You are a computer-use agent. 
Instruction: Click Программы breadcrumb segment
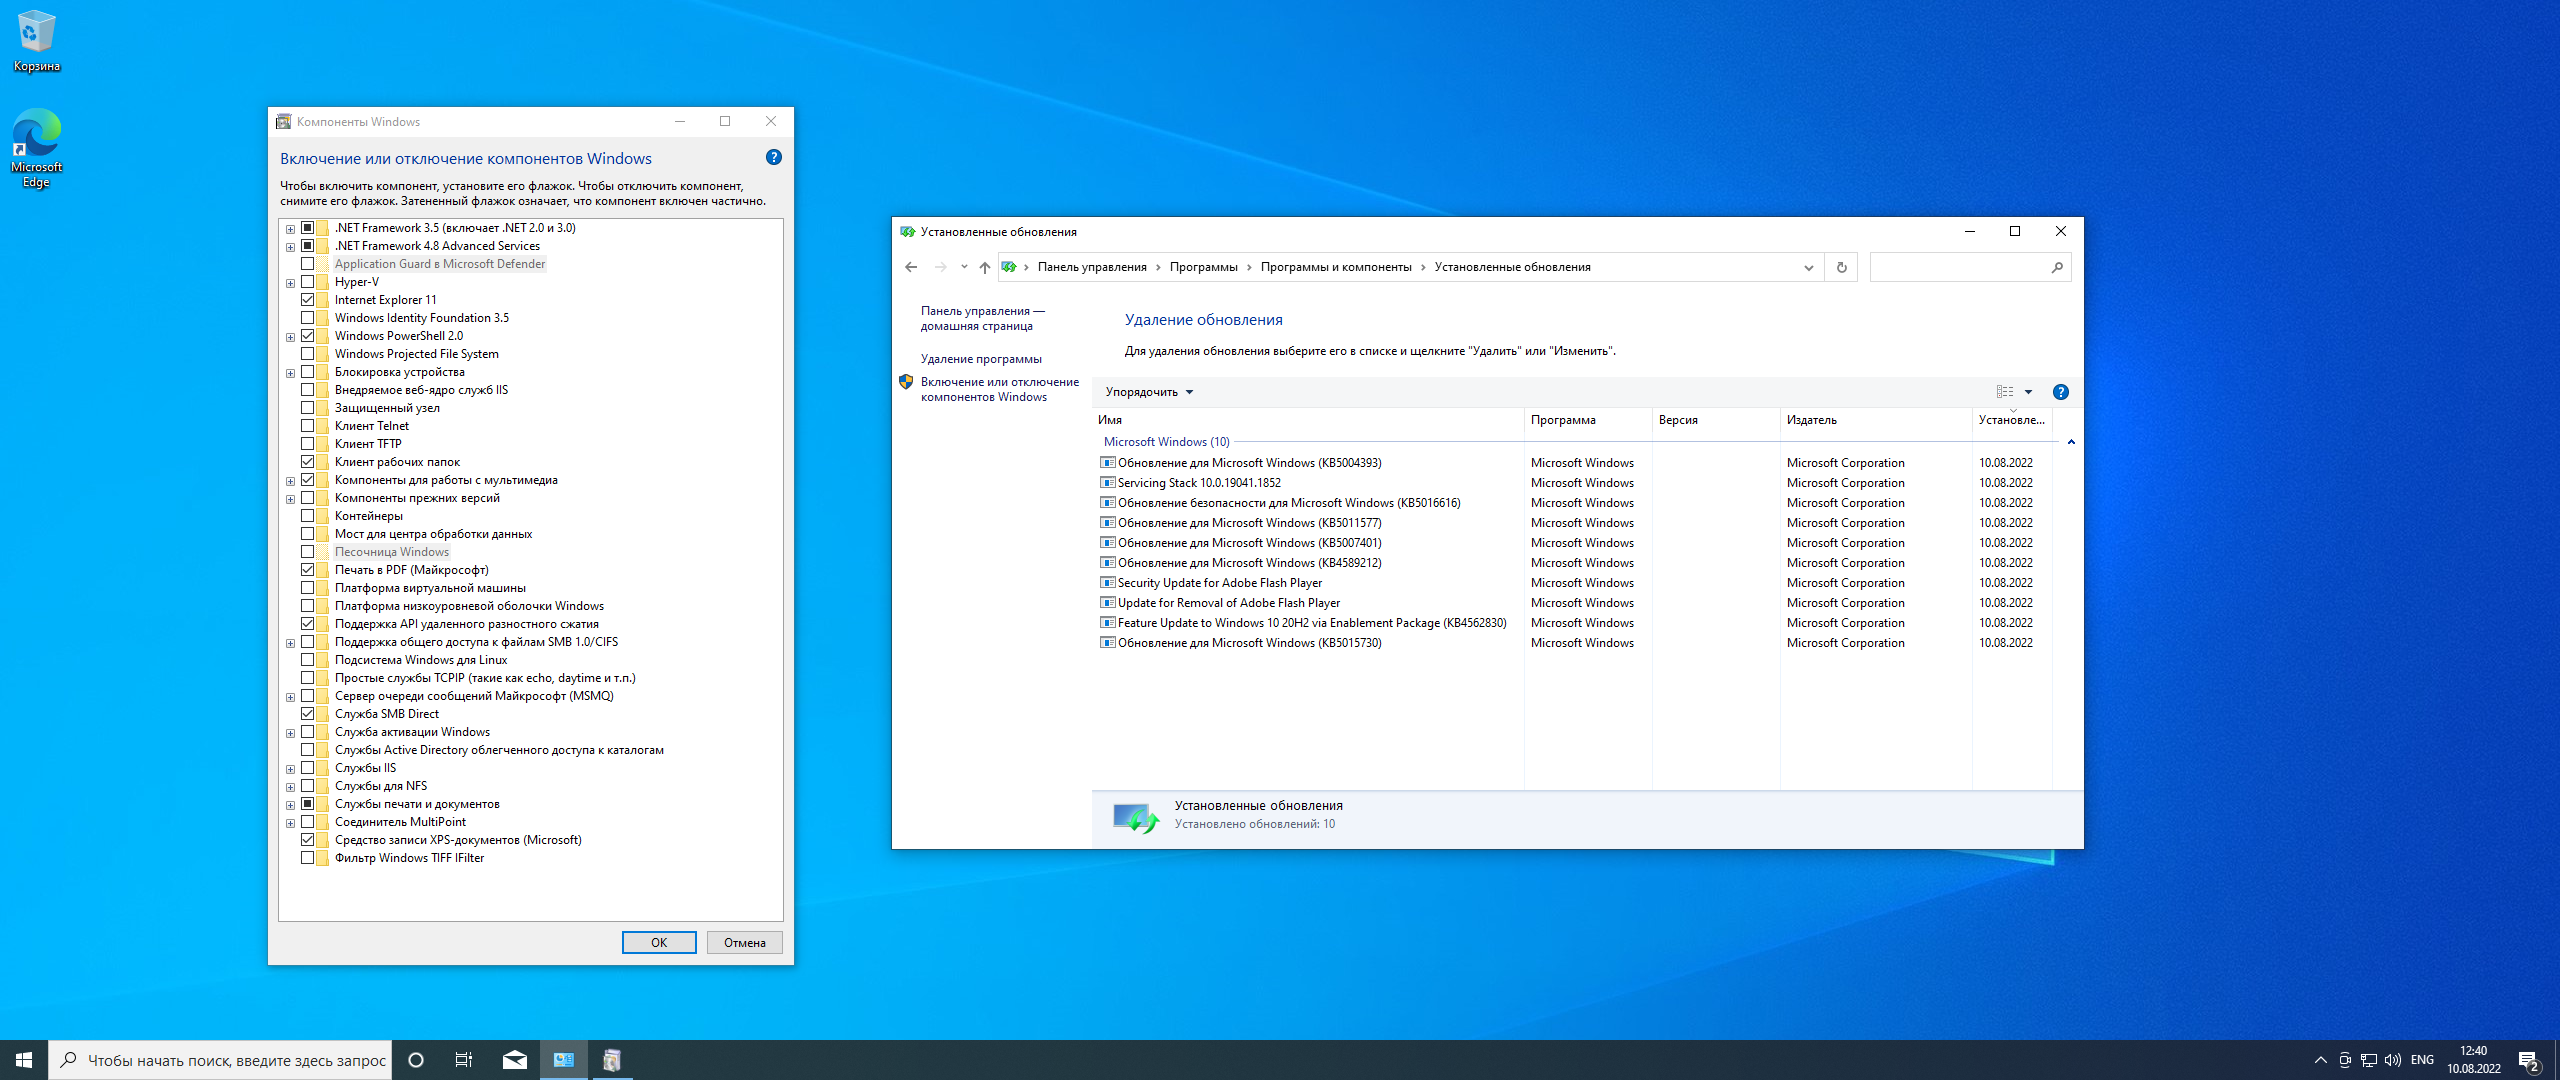point(1204,267)
